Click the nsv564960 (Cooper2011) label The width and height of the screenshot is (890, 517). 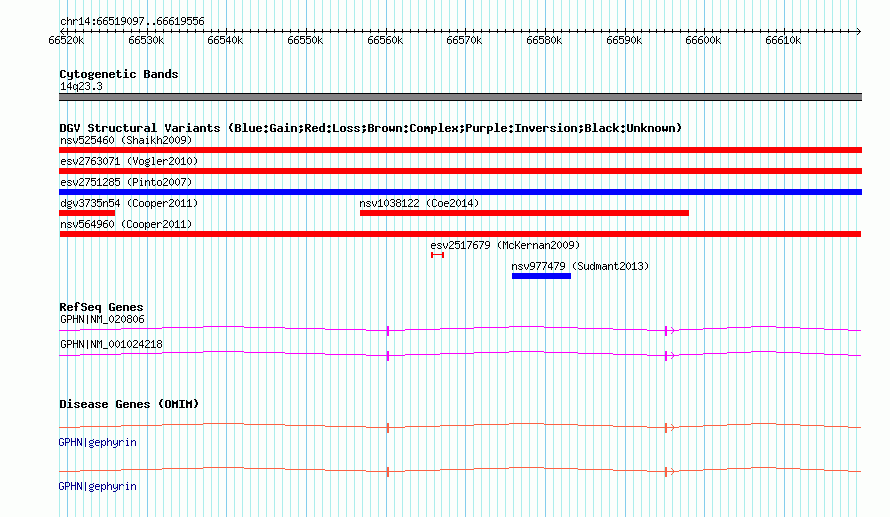pyautogui.click(x=126, y=224)
